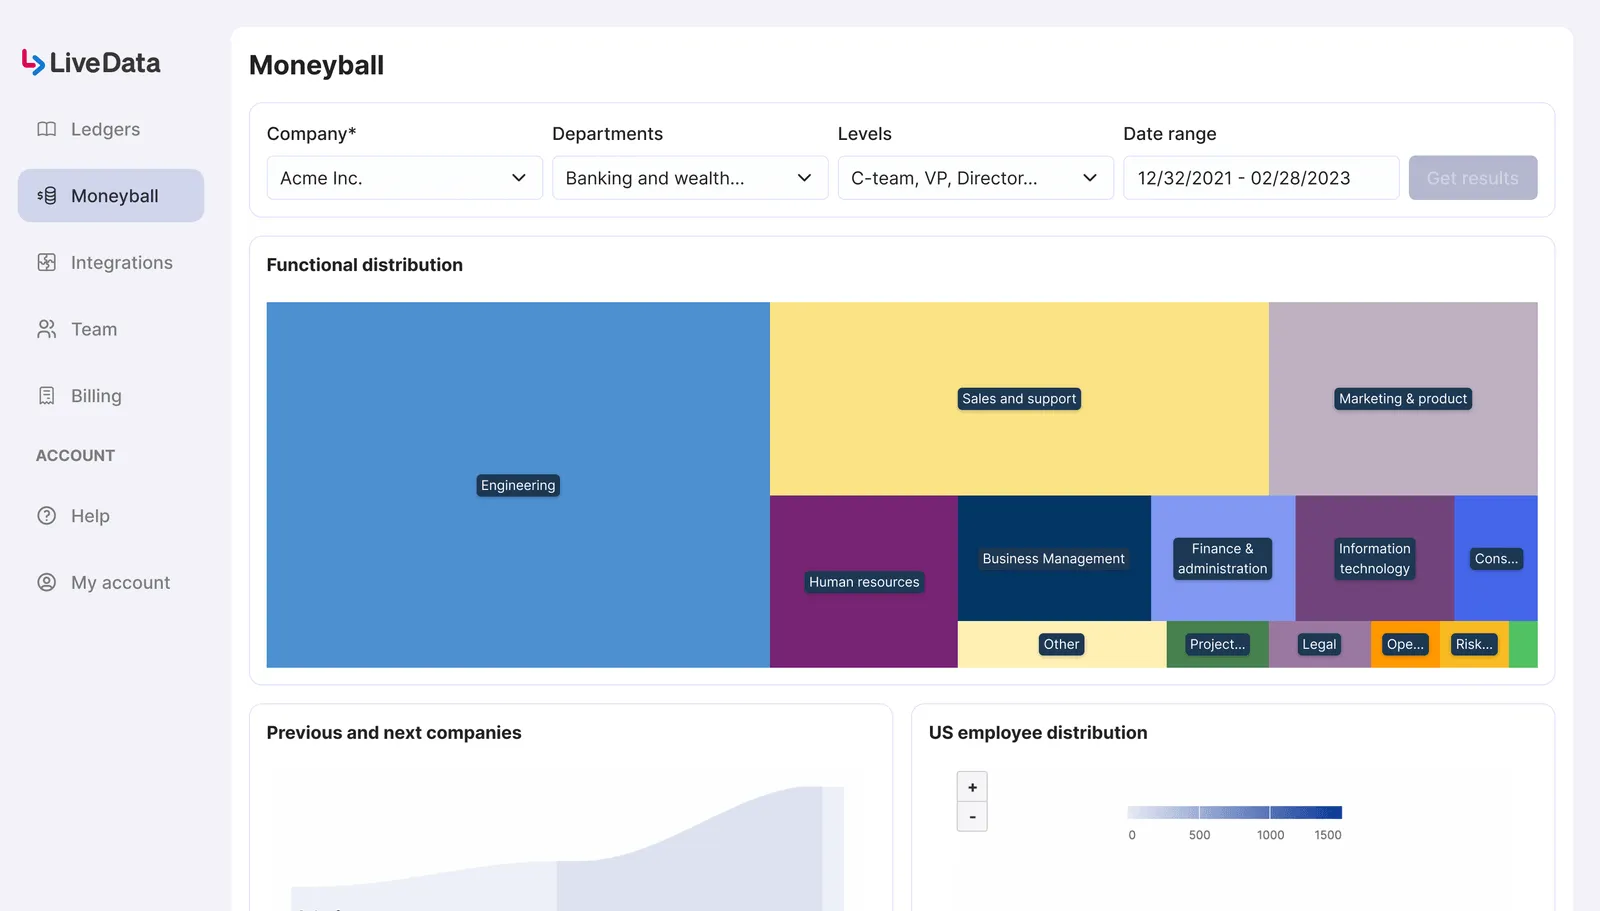Select the Moneyball coins icon in sidebar
Viewport: 1600px width, 911px height.
tap(46, 195)
